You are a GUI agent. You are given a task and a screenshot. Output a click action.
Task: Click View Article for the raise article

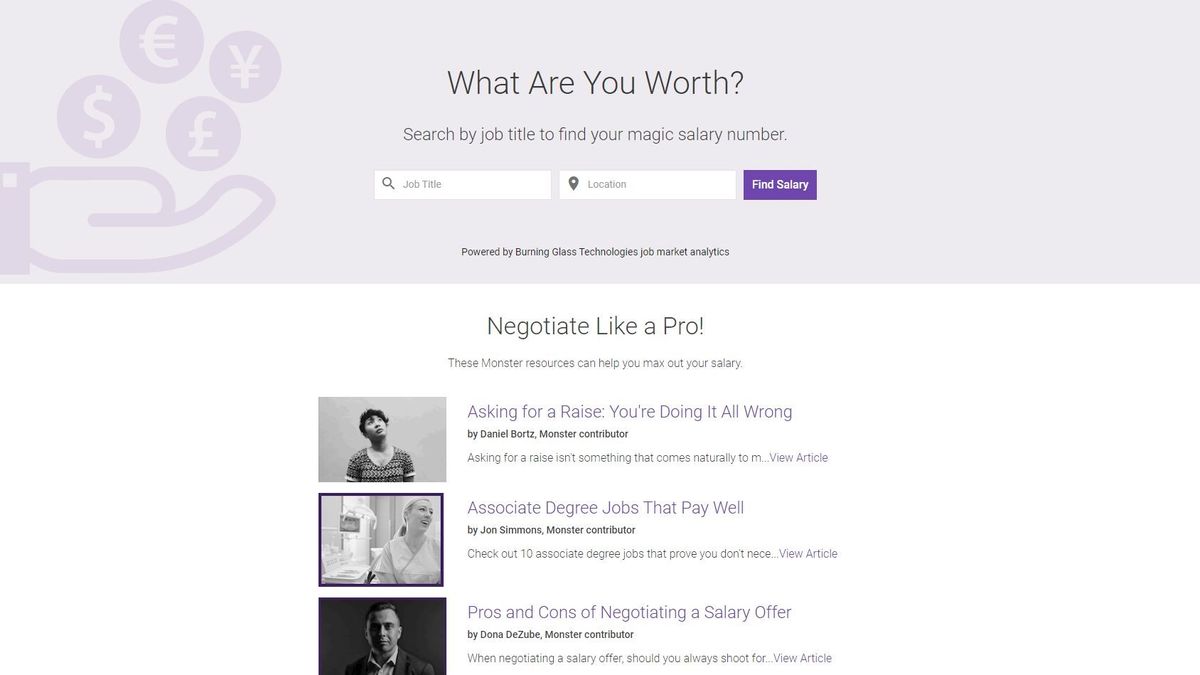(800, 457)
